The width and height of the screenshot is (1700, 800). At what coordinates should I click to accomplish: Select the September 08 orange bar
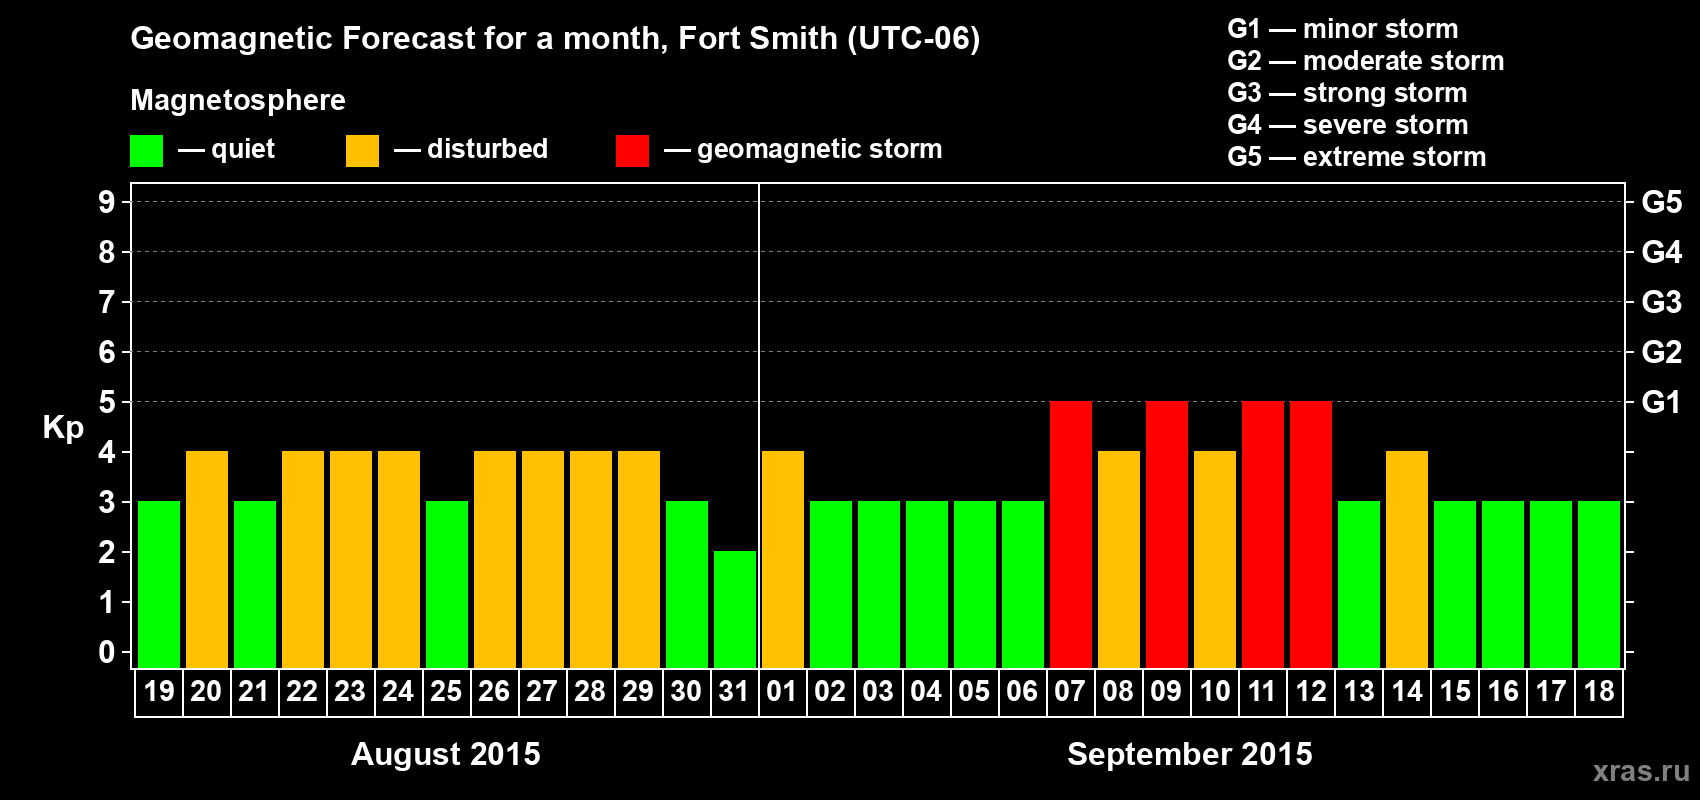(1119, 559)
